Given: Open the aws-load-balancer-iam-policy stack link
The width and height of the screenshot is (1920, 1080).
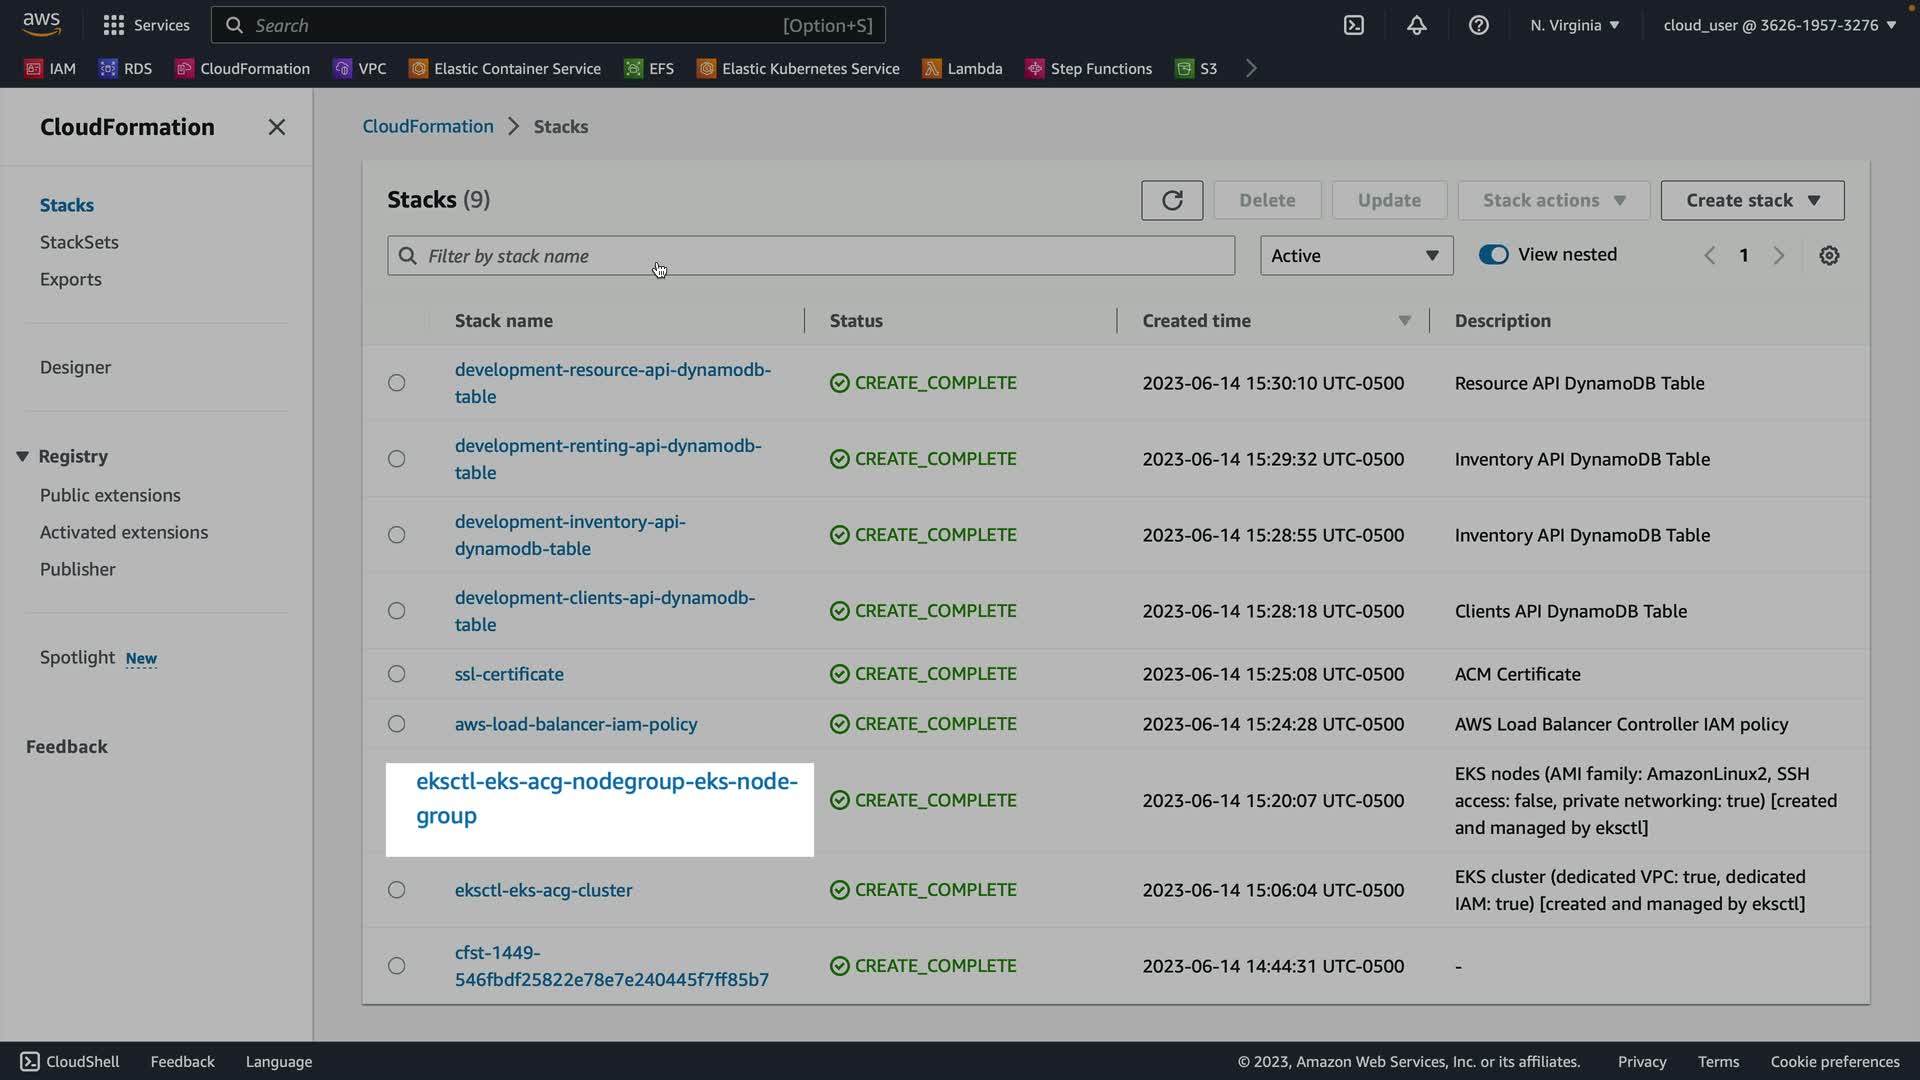Looking at the screenshot, I should pos(576,724).
